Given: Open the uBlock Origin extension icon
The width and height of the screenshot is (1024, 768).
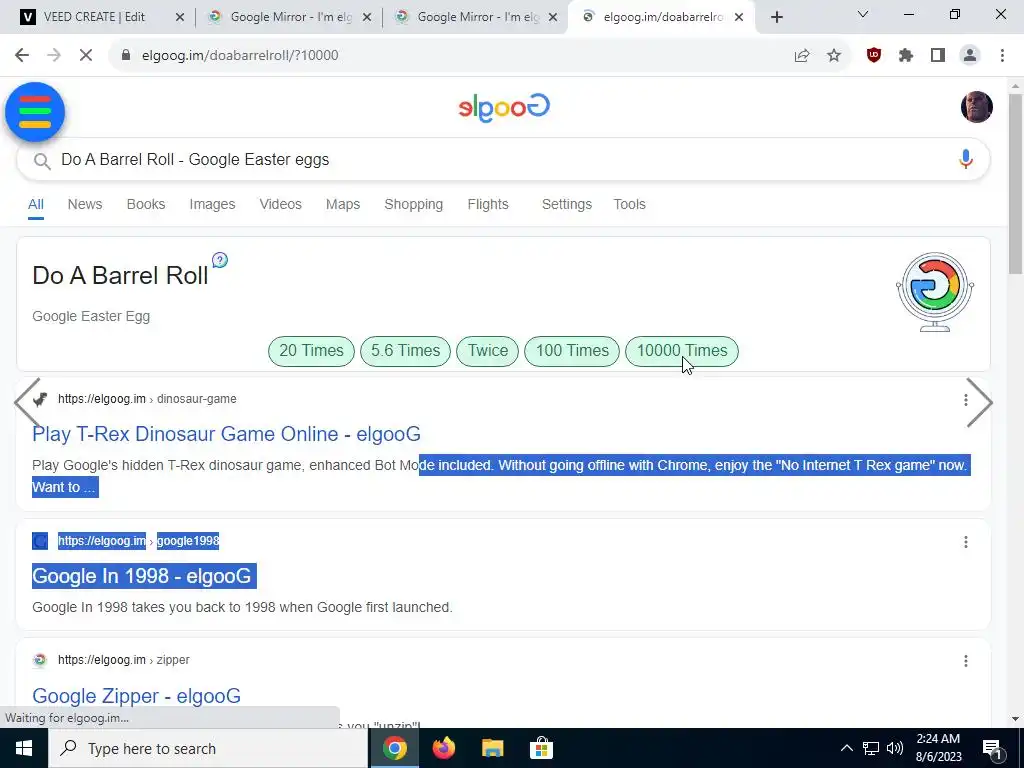Looking at the screenshot, I should (x=874, y=56).
